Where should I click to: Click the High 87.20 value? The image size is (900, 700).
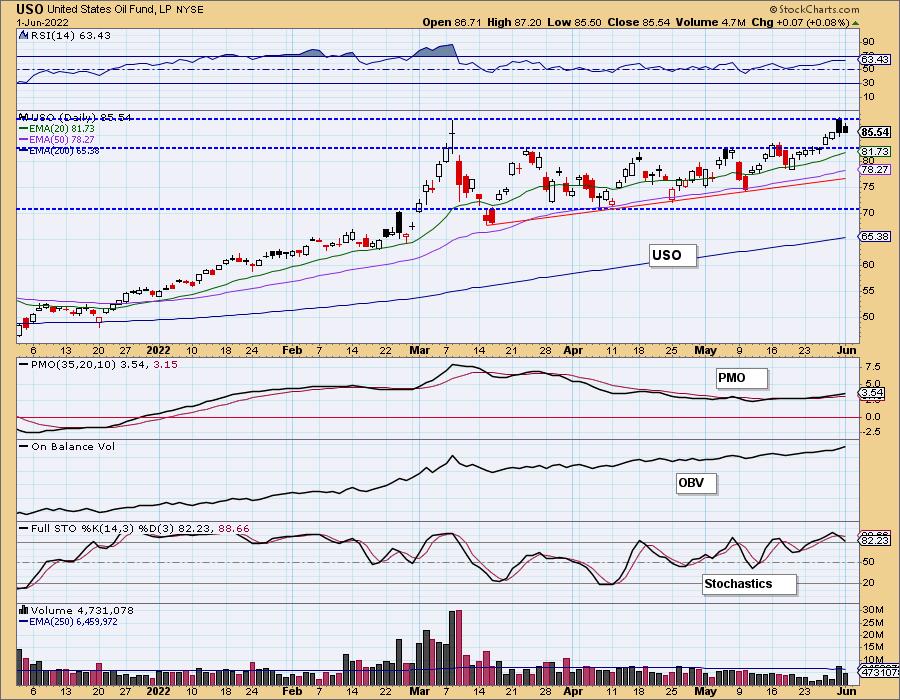click(x=514, y=22)
